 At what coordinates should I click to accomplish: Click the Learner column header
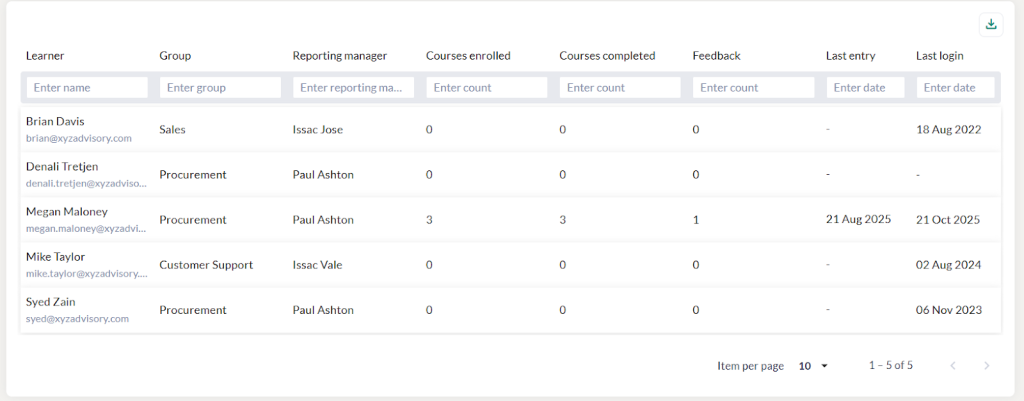pos(45,56)
